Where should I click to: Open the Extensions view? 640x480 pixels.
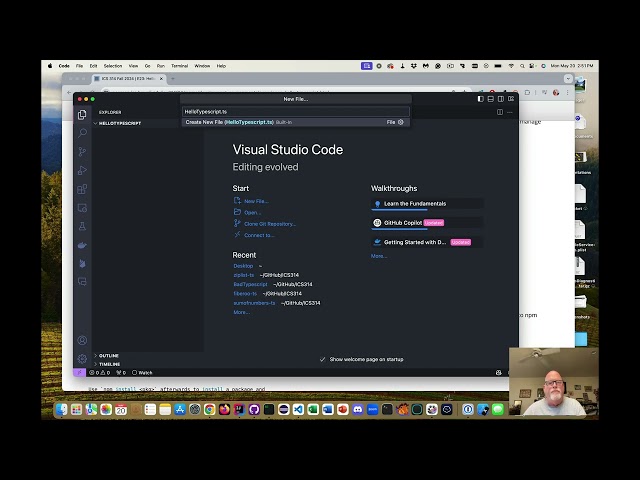[x=82, y=189]
